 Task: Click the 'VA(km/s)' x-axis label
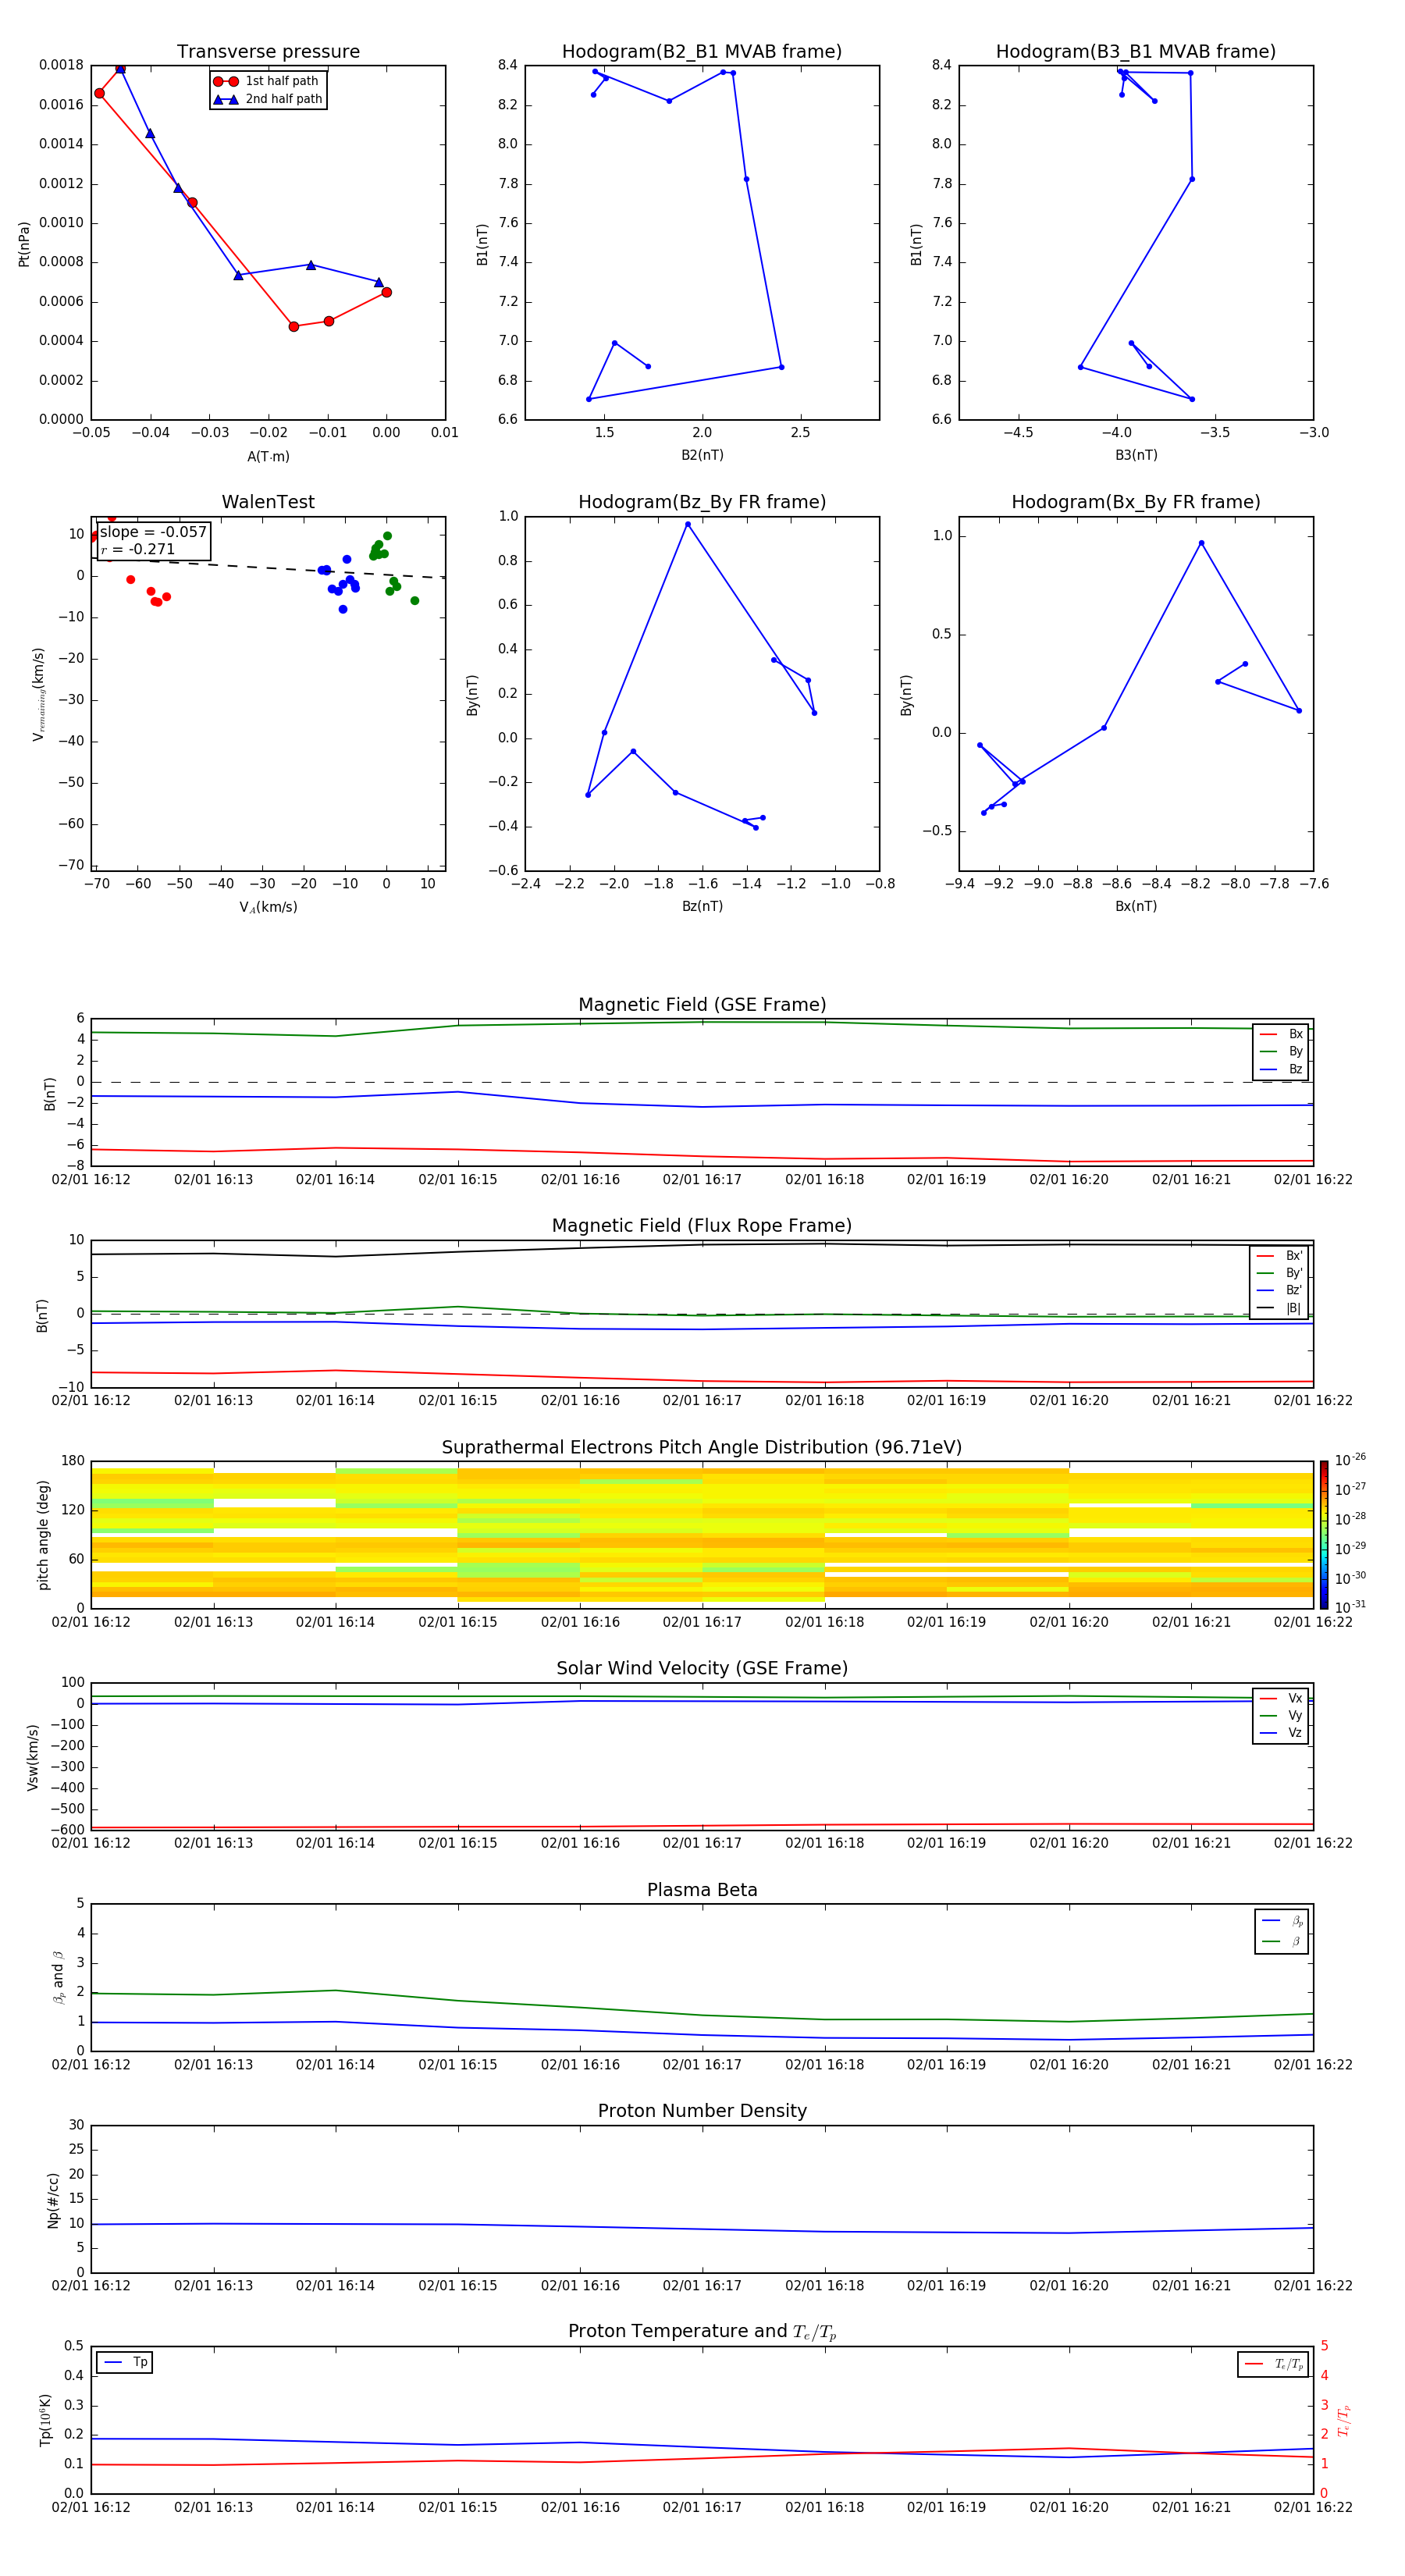pyautogui.click(x=268, y=907)
